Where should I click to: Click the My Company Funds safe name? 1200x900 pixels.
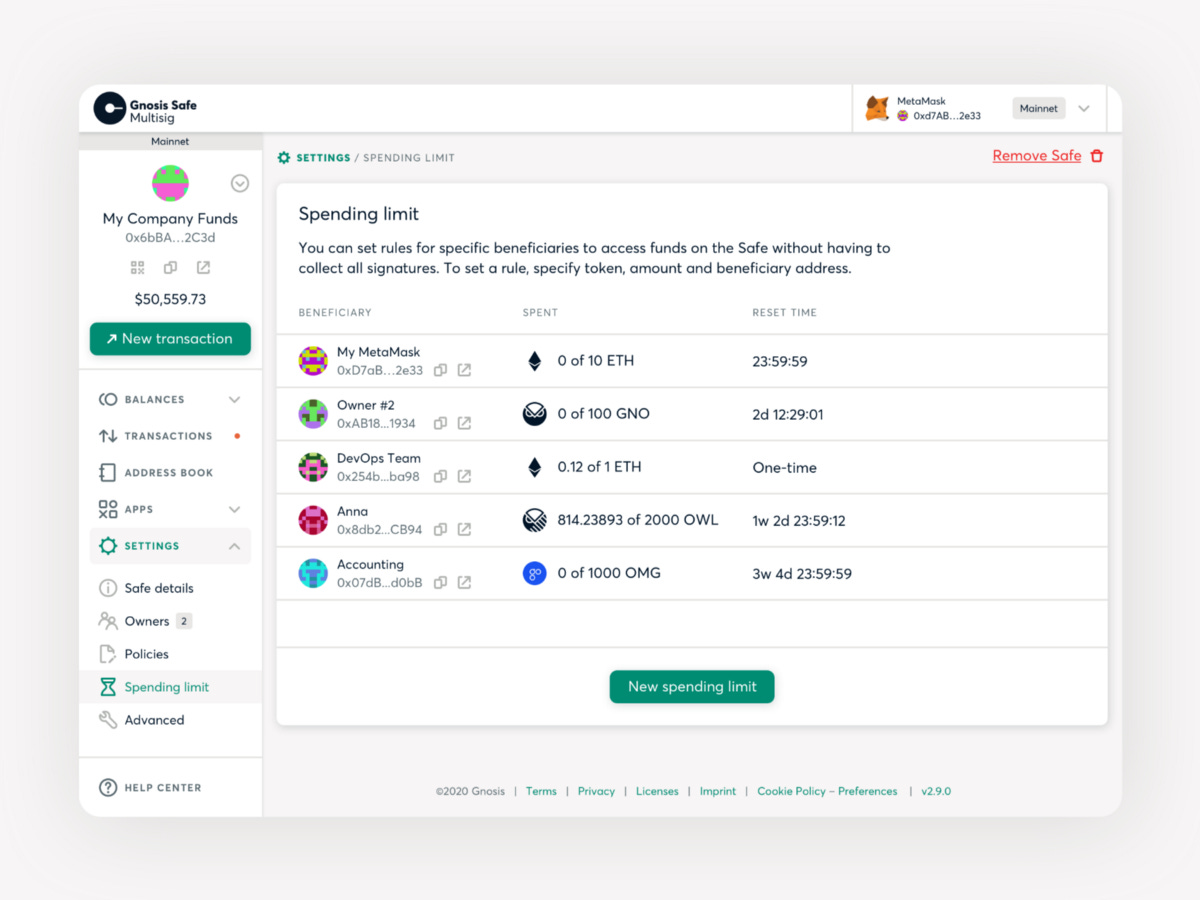point(171,219)
